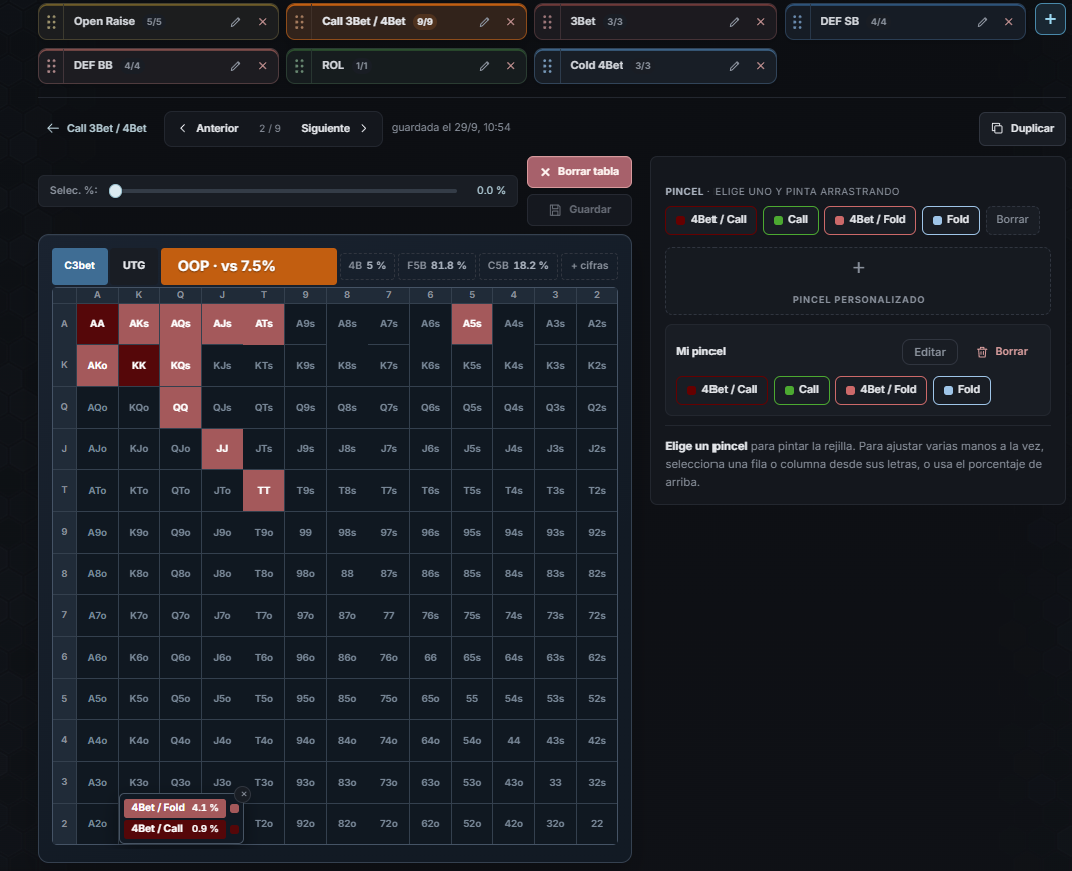Clear the table with Borrar tabla
This screenshot has height=871, width=1072.
coord(579,172)
